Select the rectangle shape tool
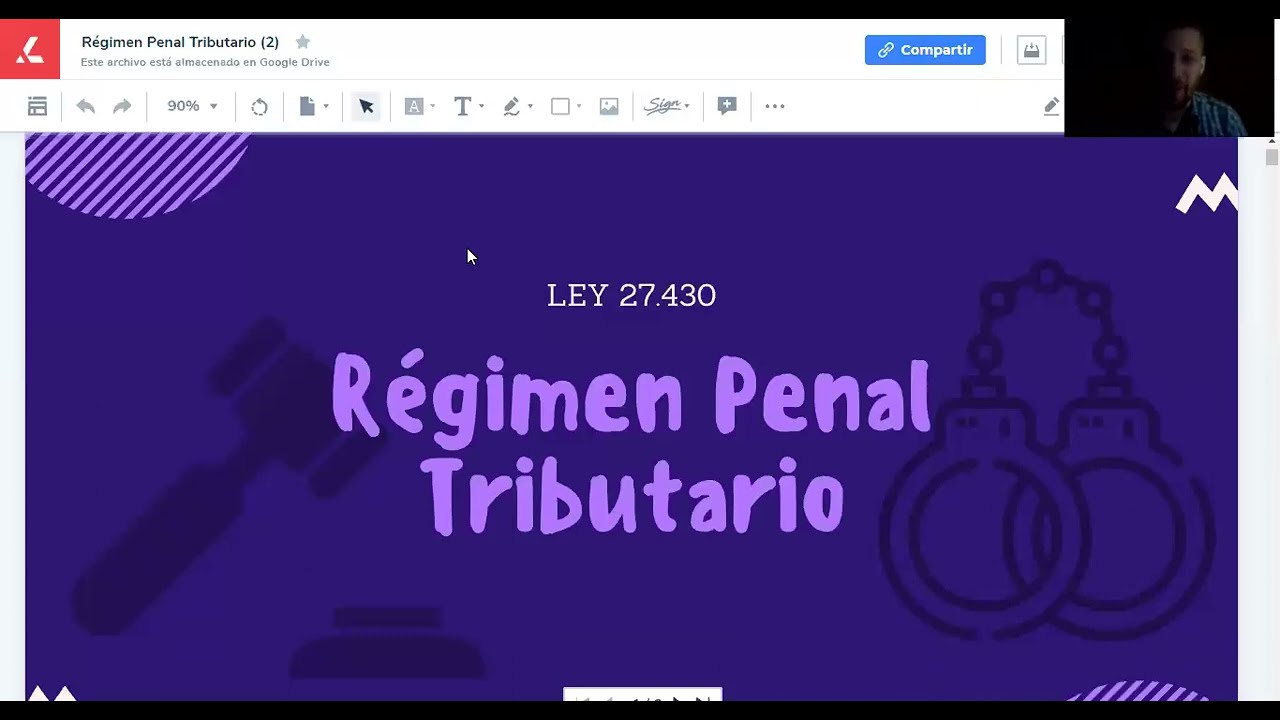This screenshot has height=720, width=1280. (560, 106)
